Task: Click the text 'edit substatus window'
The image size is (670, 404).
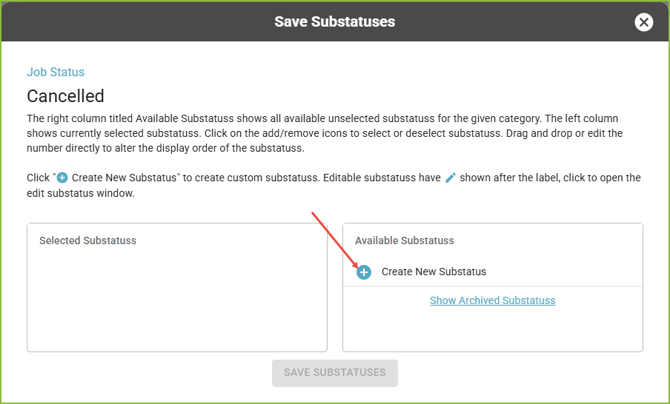Action: (x=80, y=193)
